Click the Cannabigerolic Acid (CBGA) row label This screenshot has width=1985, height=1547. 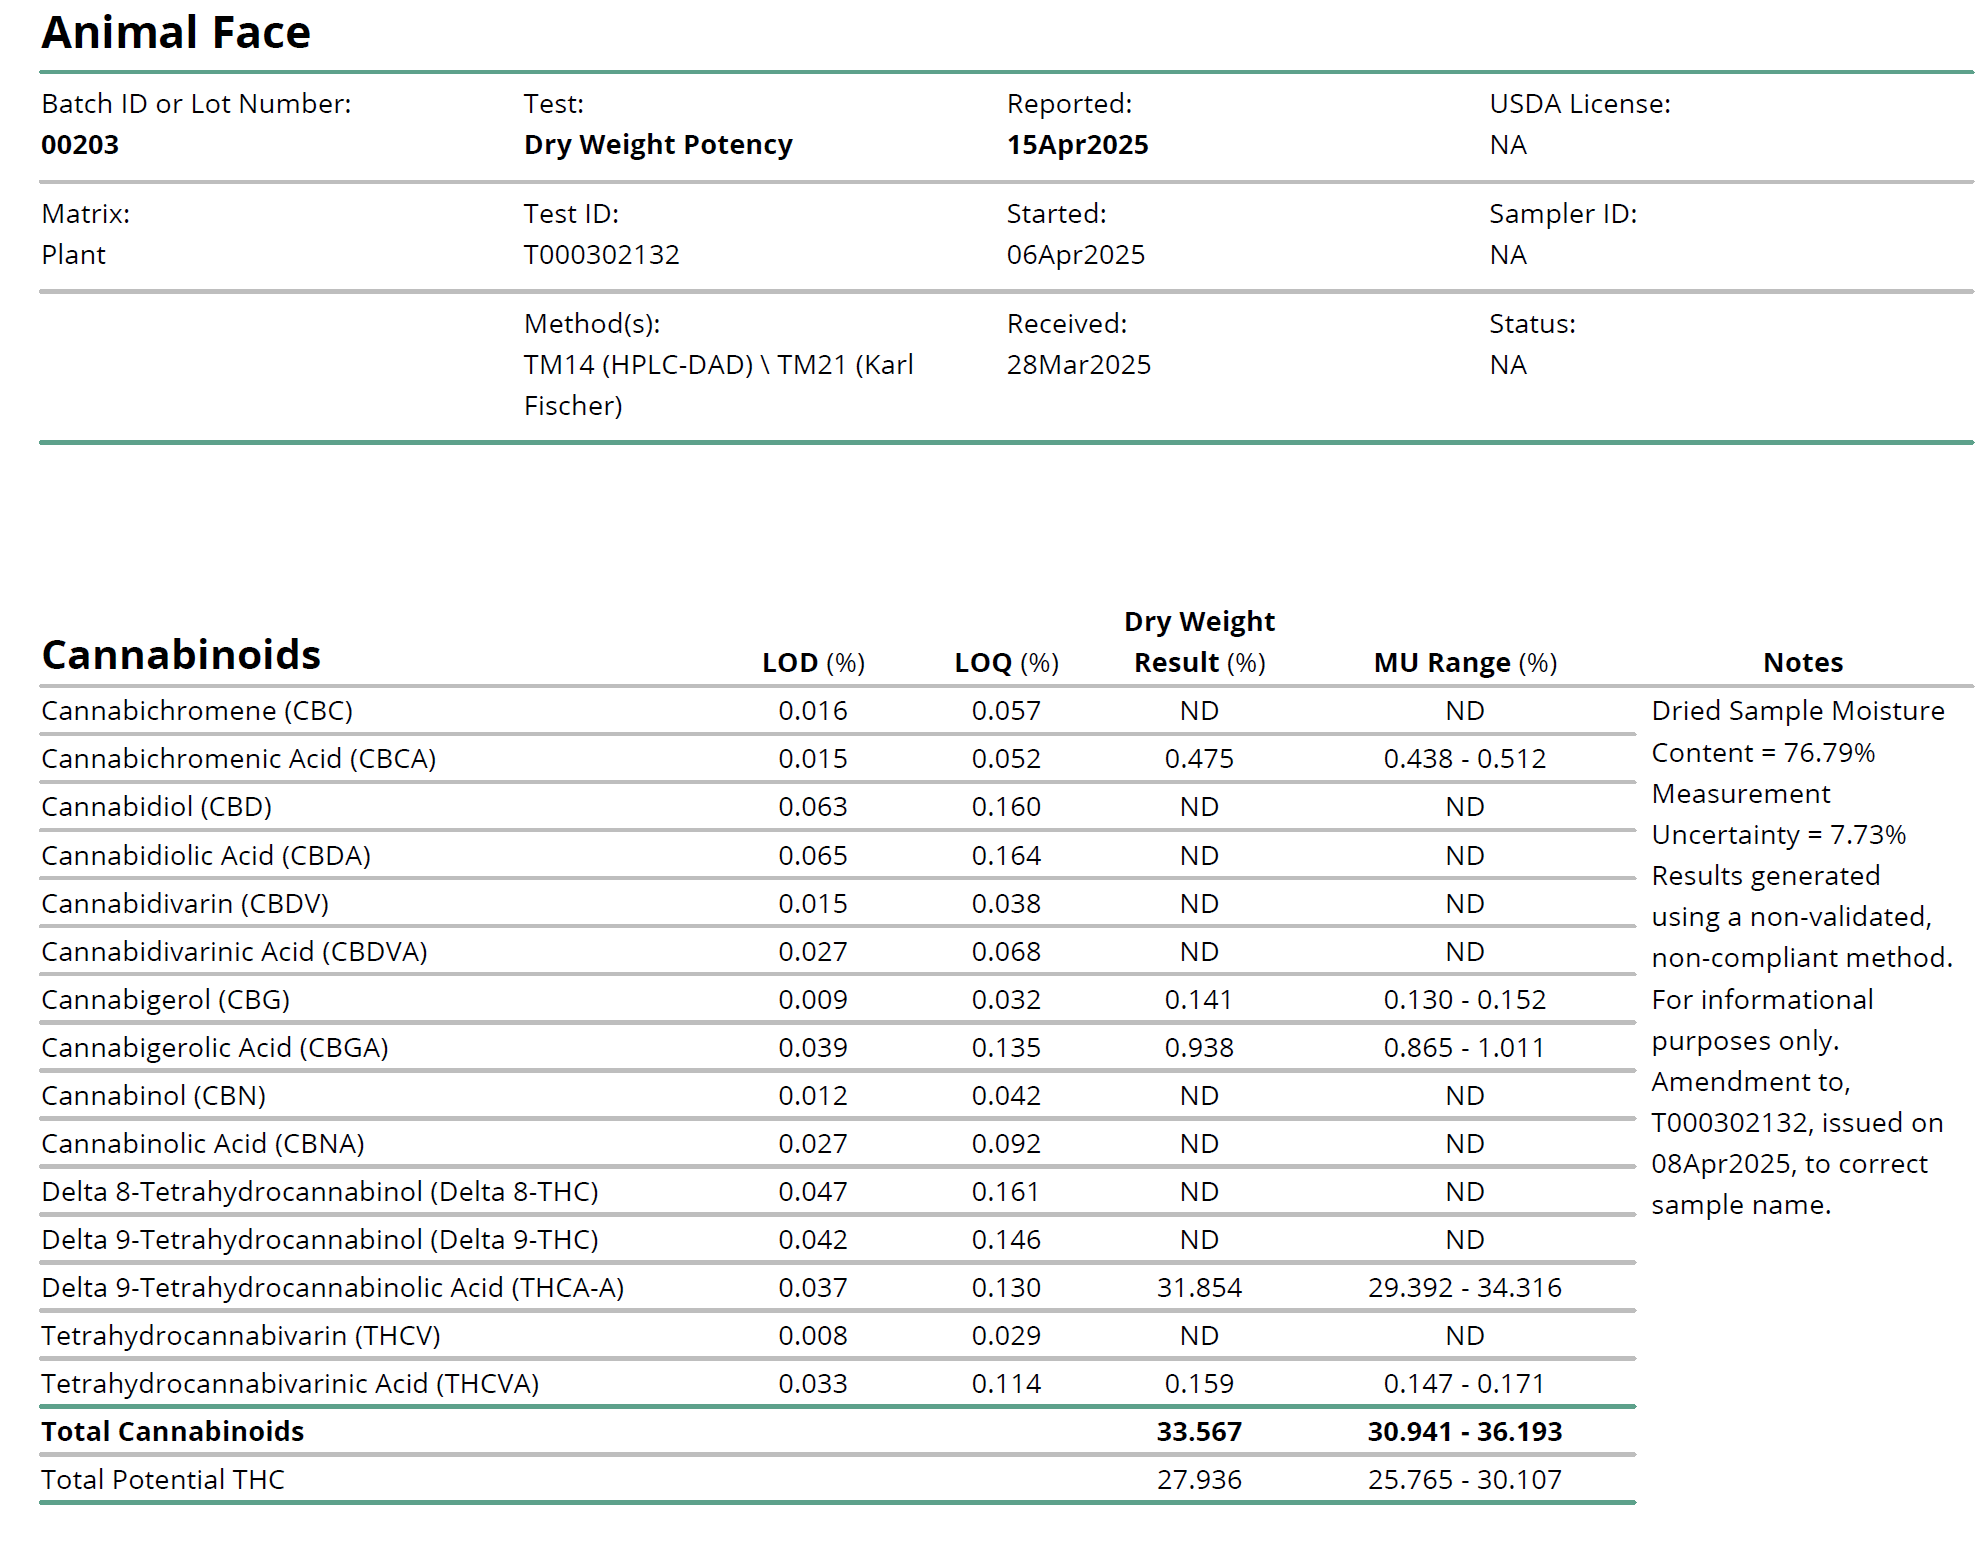point(214,1048)
